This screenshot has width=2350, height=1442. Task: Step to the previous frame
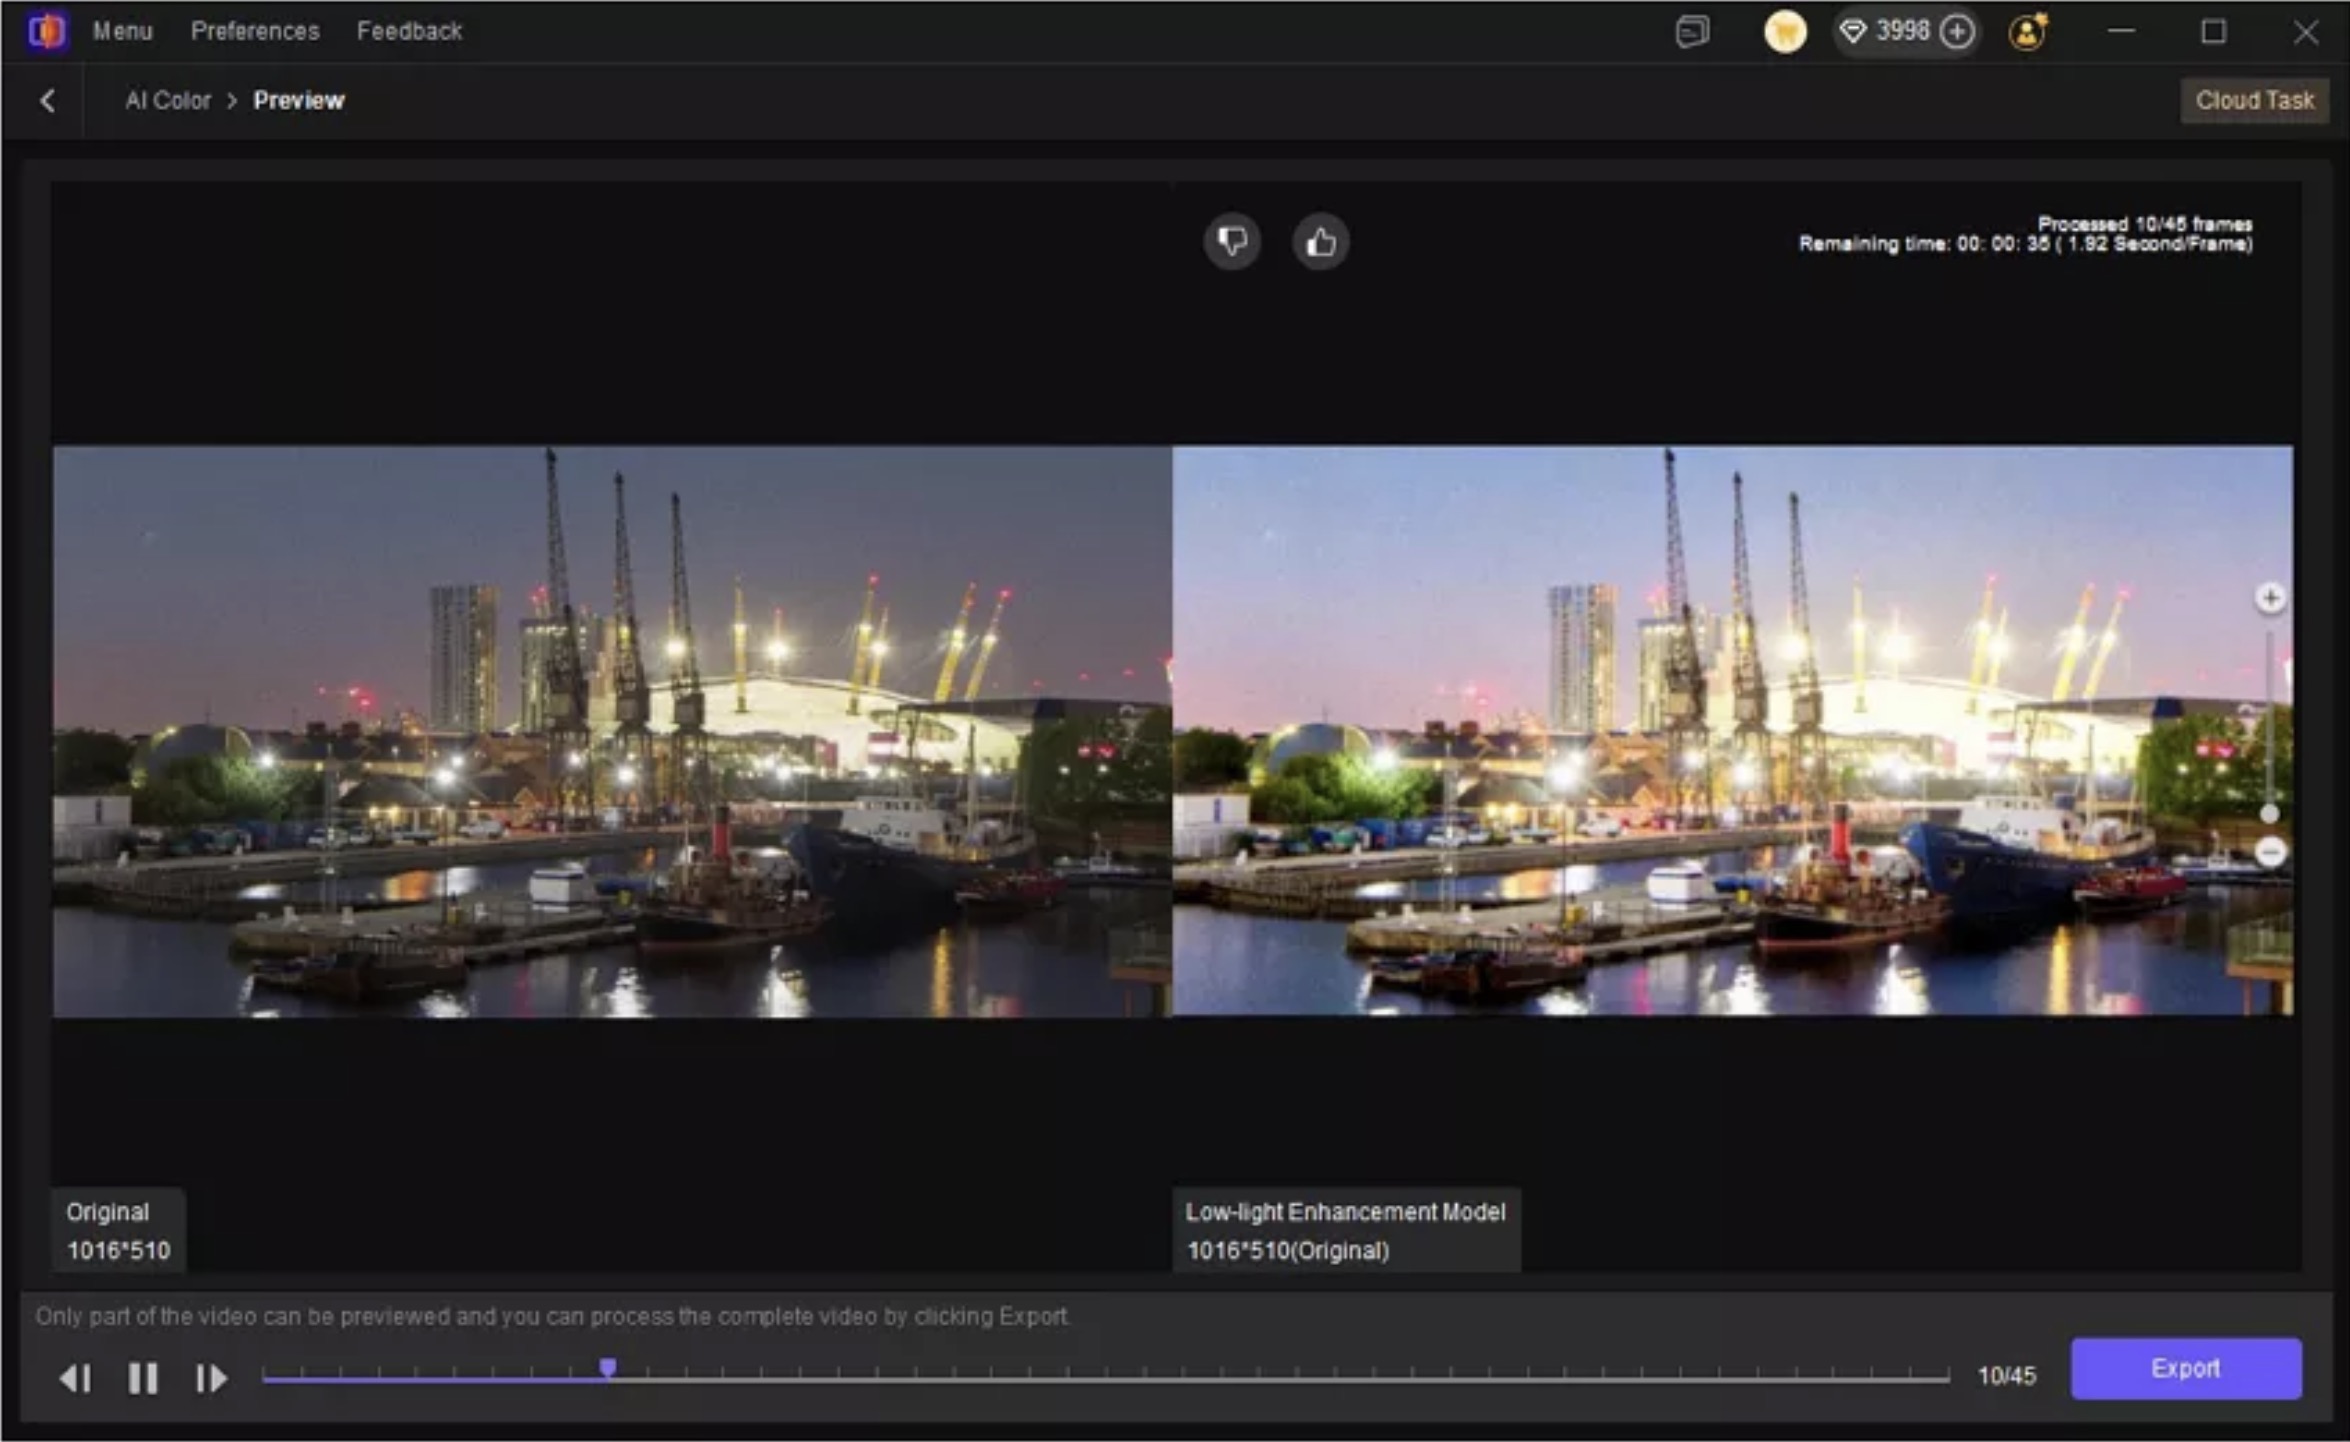[x=76, y=1378]
